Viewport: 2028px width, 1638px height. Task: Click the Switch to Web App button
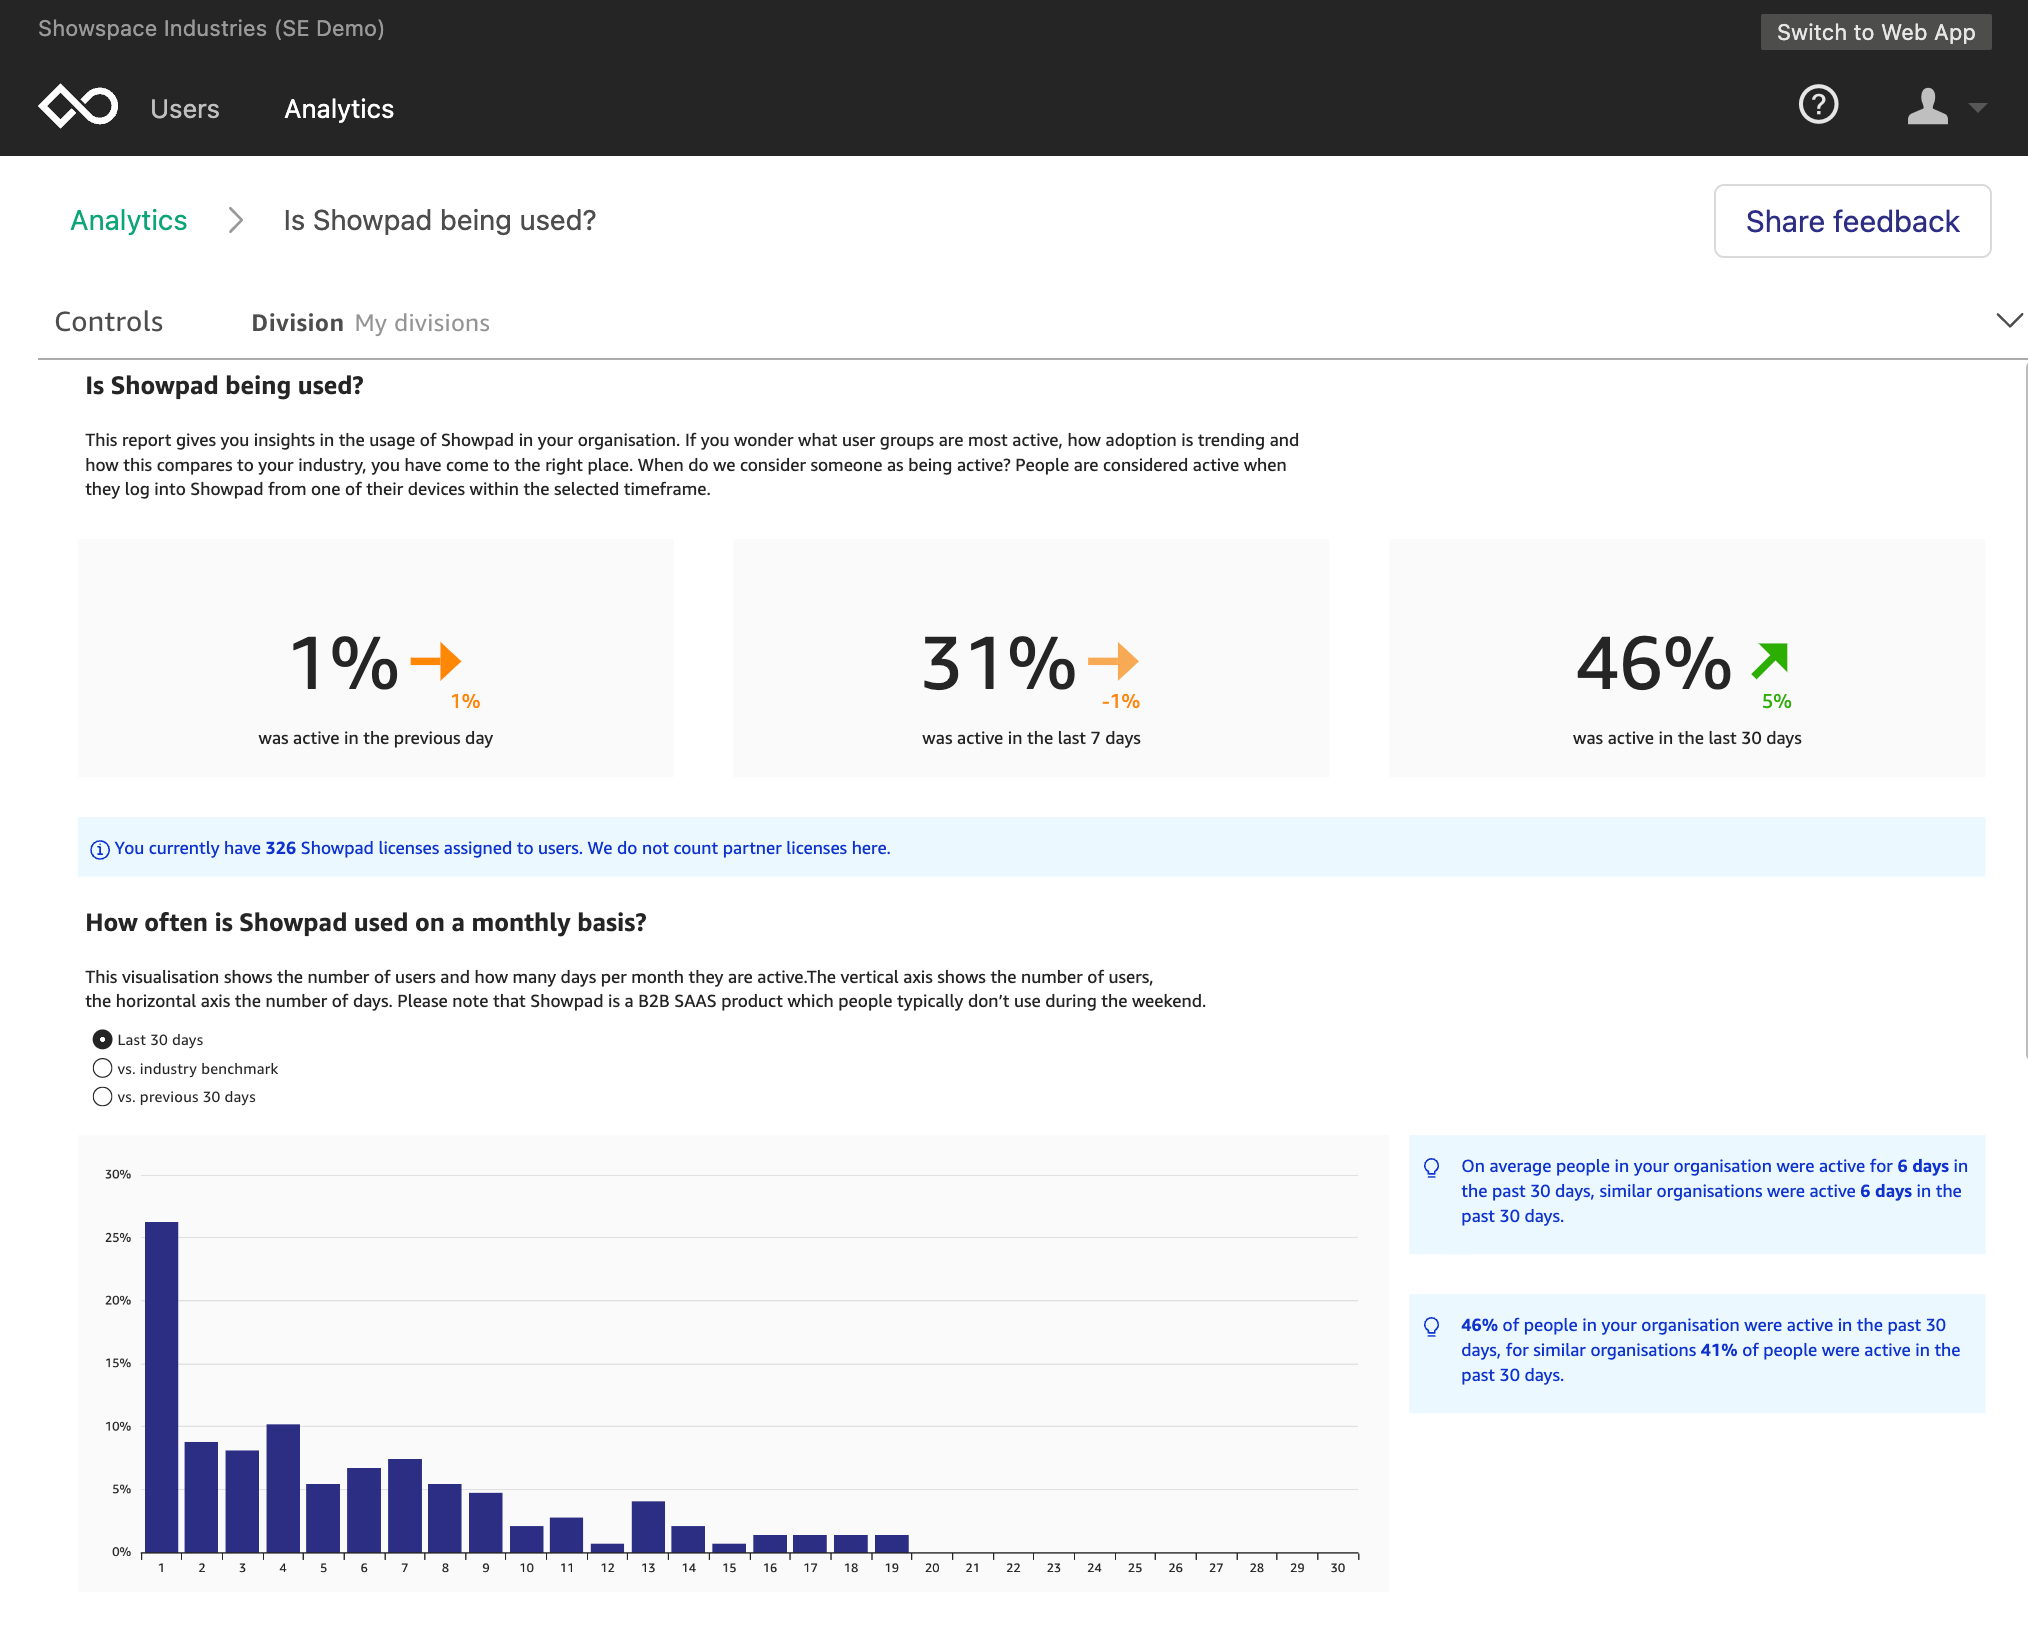(x=1876, y=31)
